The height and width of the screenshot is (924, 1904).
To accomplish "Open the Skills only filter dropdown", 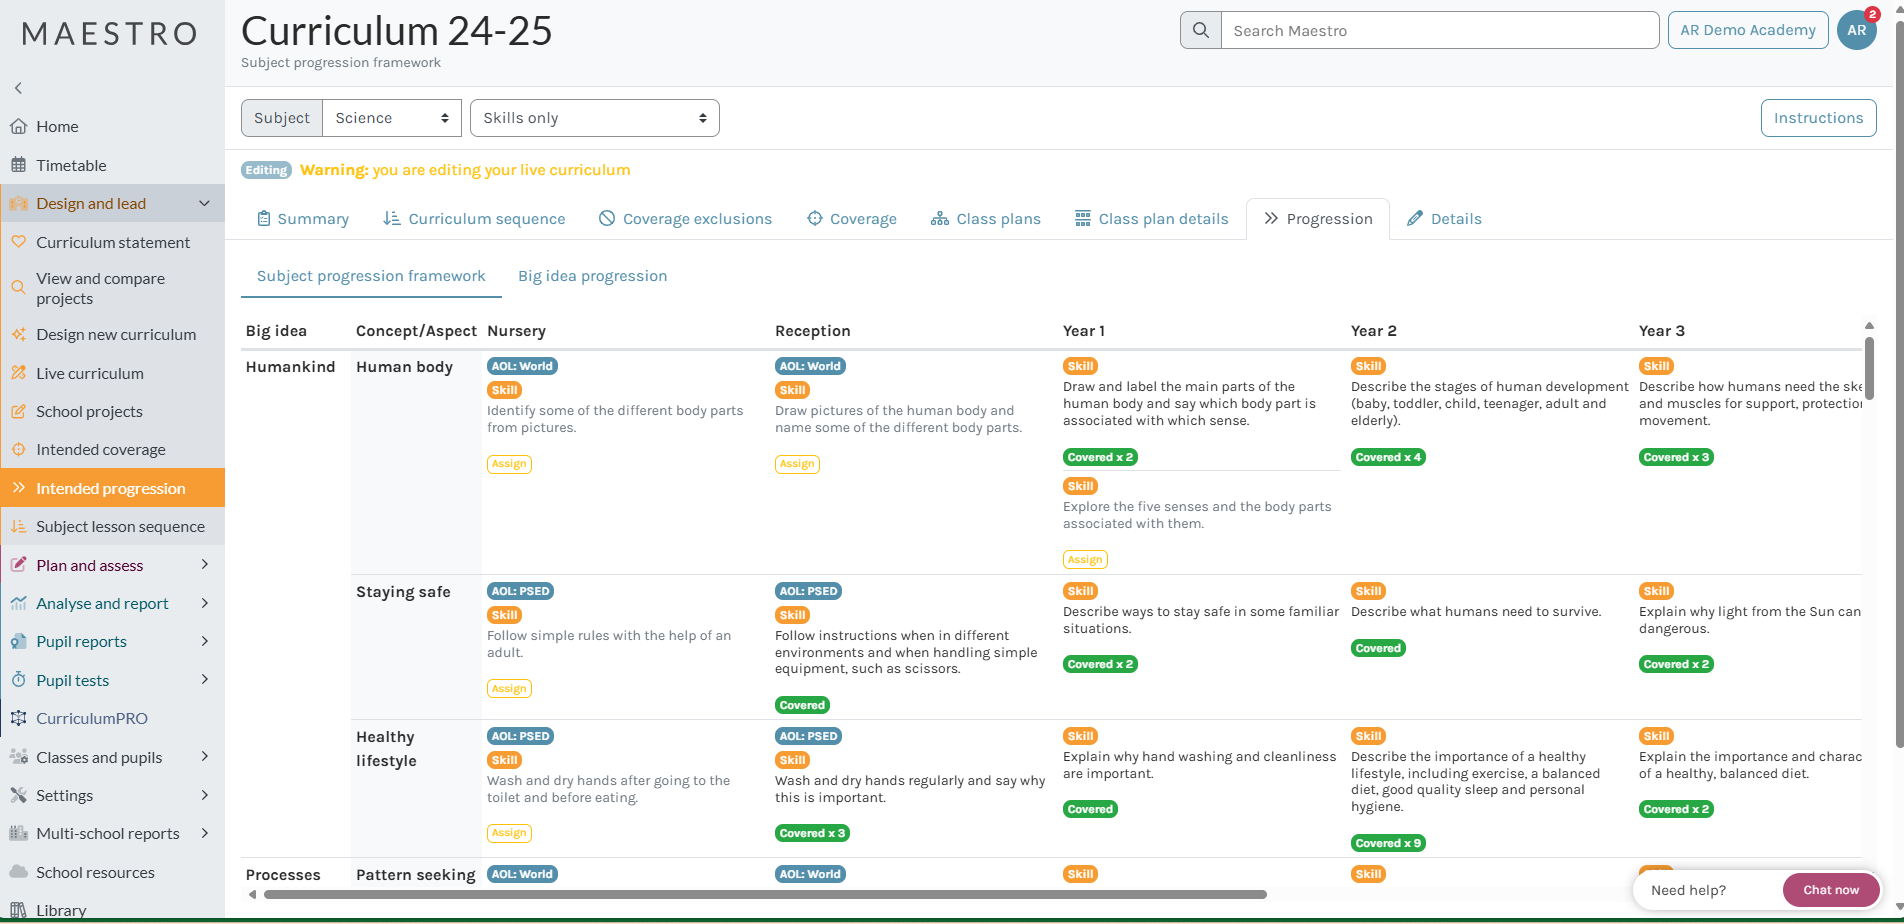I will click(x=594, y=118).
